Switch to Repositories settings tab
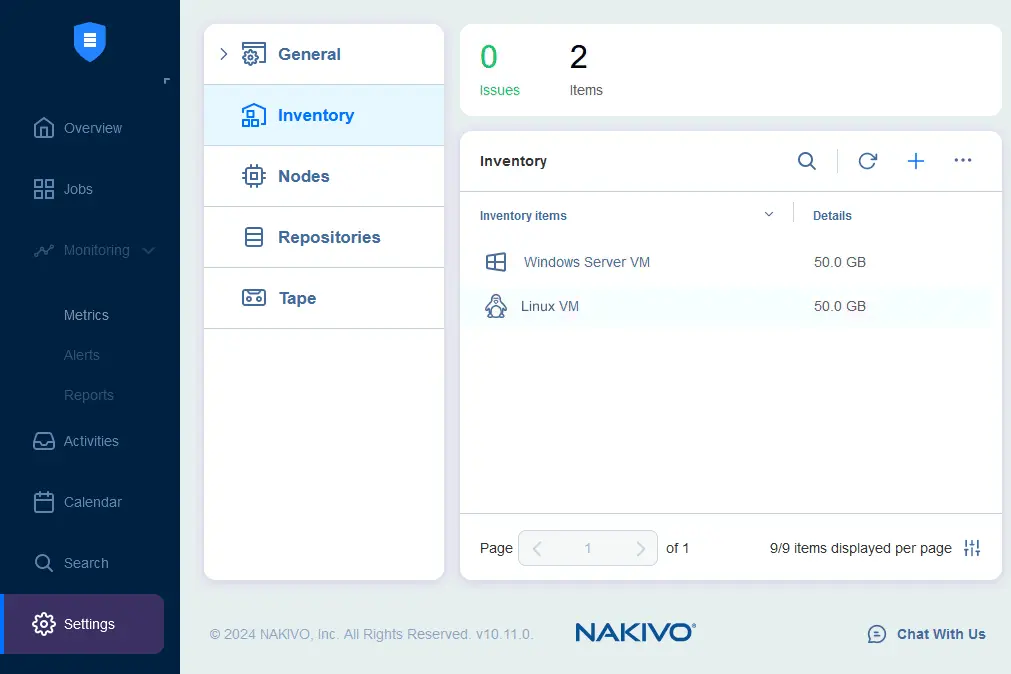Image resolution: width=1011 pixels, height=674 pixels. [324, 237]
